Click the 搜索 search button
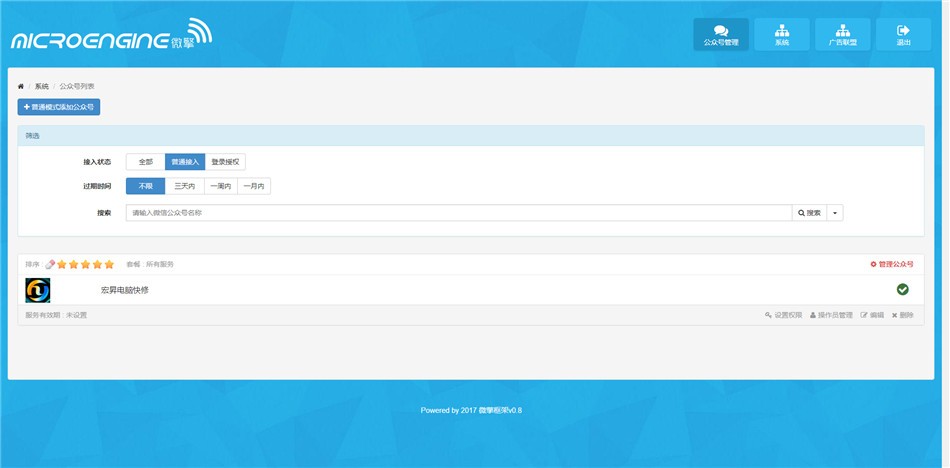The height and width of the screenshot is (468, 950). pos(809,213)
